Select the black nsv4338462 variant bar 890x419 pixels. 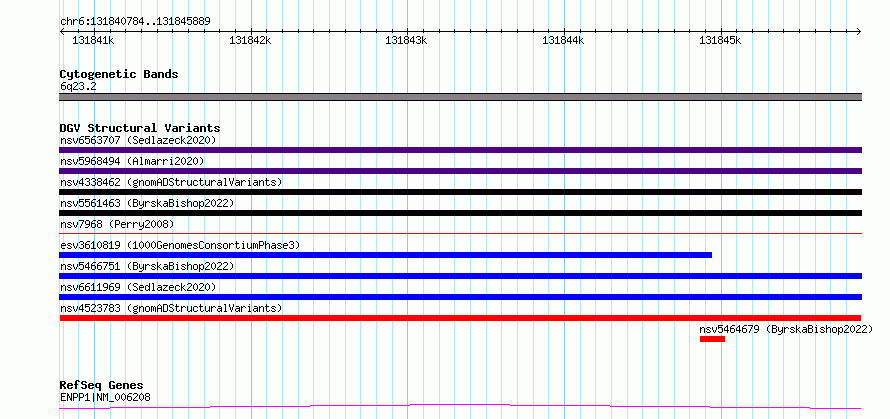tap(460, 192)
